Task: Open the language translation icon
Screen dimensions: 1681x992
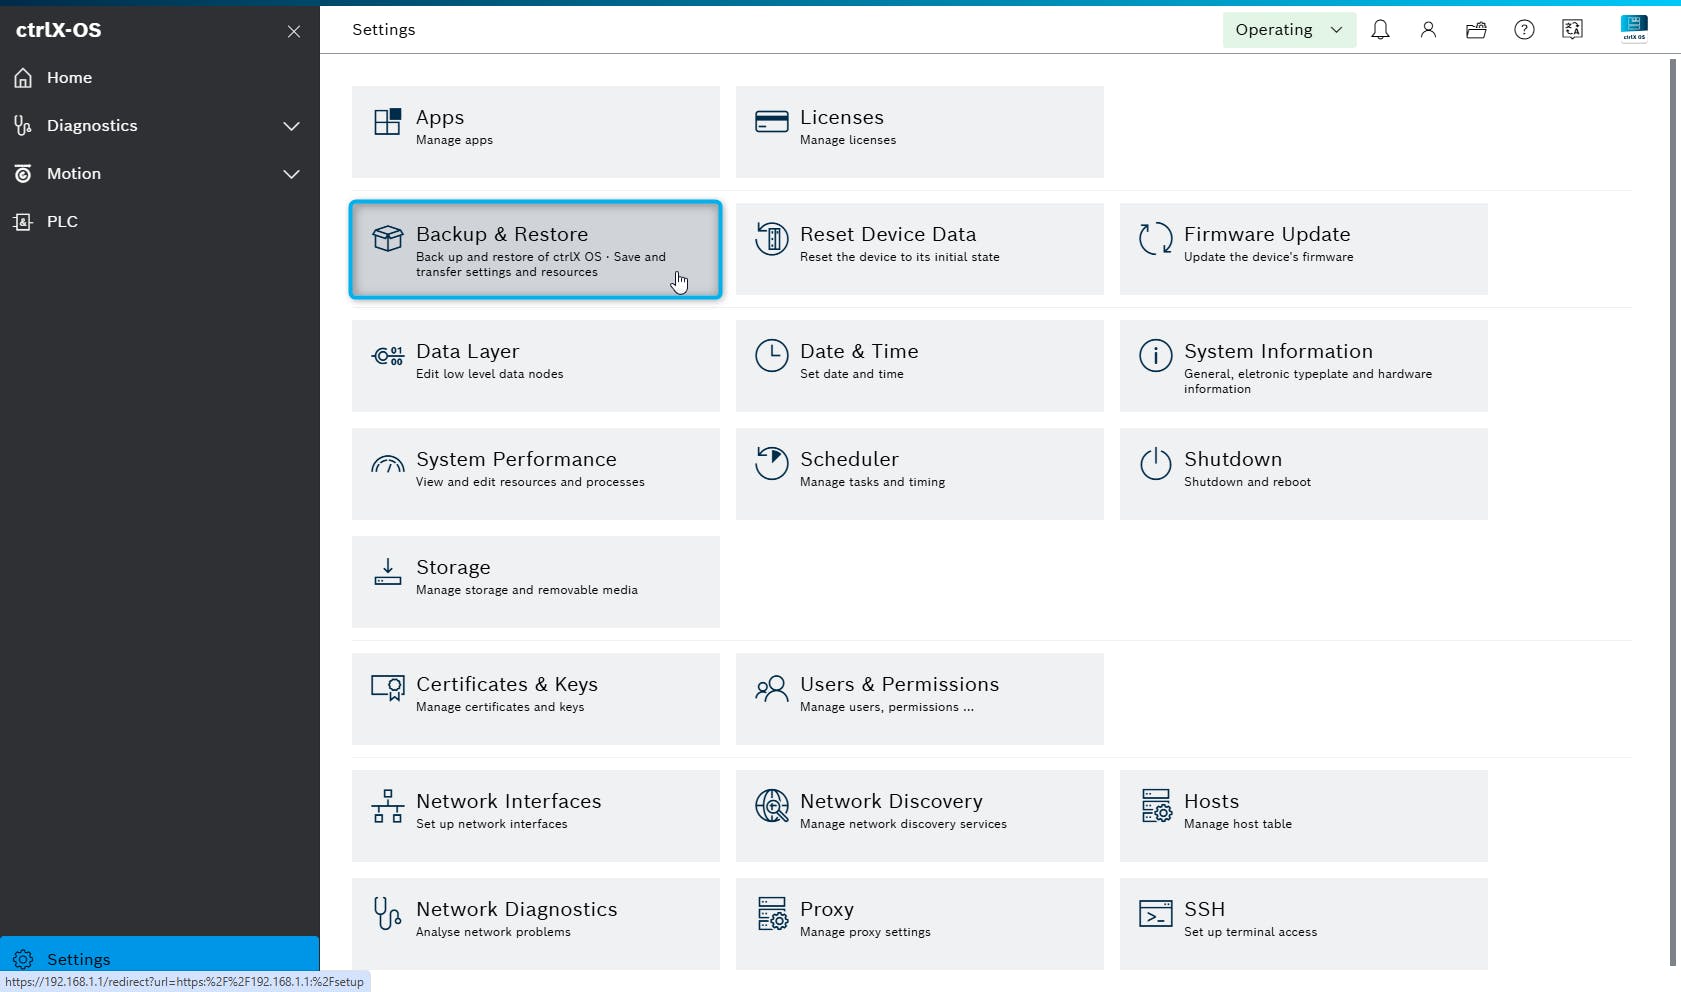Action: 1572,30
